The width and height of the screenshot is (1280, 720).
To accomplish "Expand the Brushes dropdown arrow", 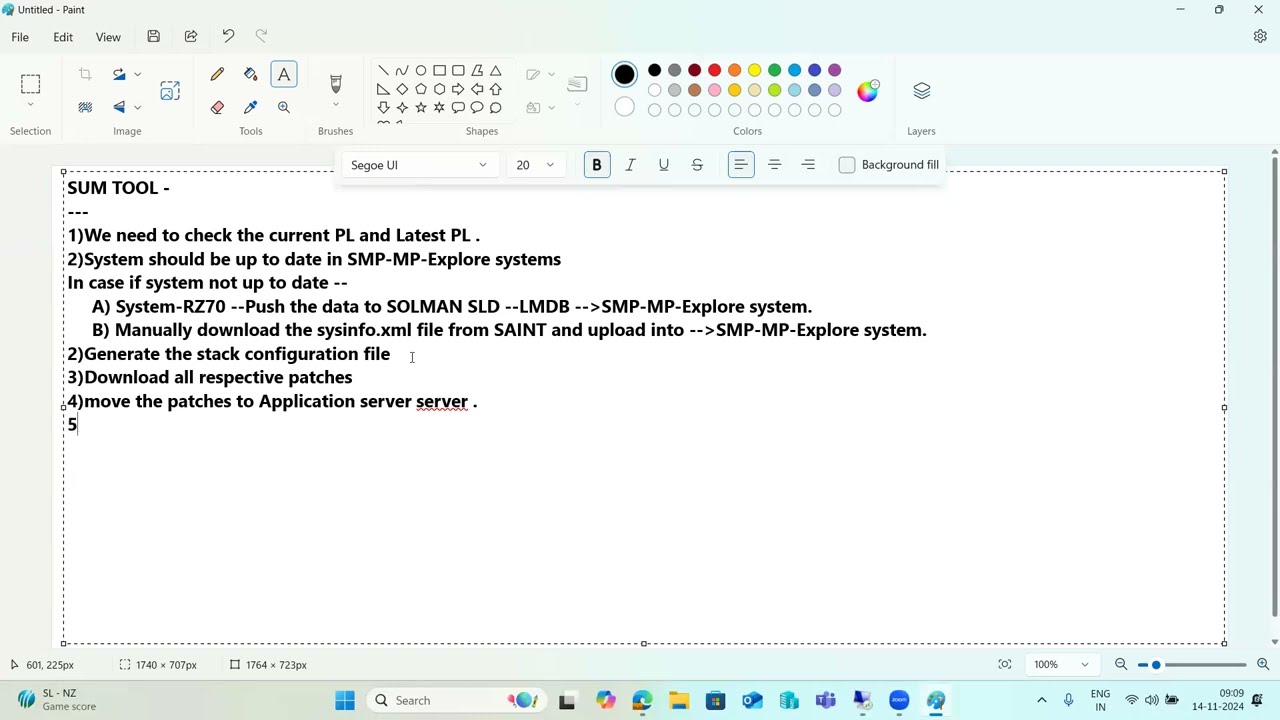I will pos(335,106).
